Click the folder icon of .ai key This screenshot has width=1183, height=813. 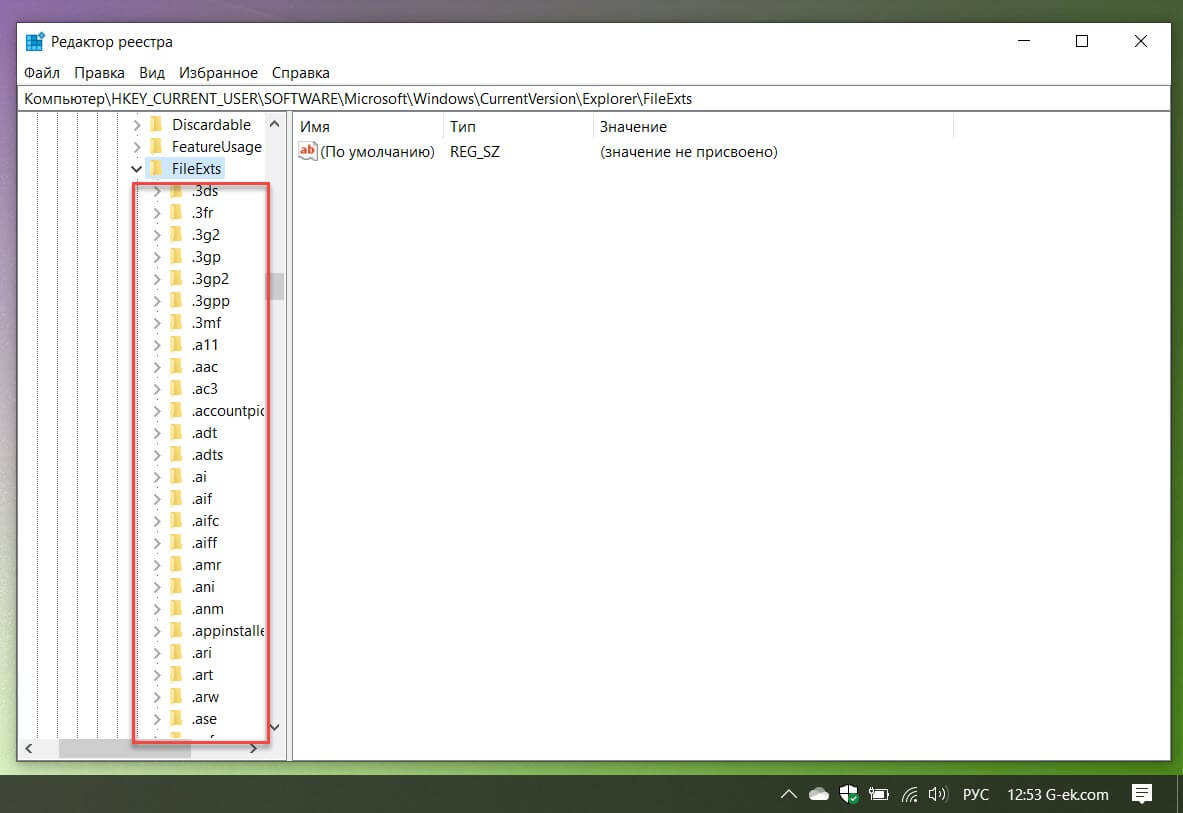click(x=177, y=477)
